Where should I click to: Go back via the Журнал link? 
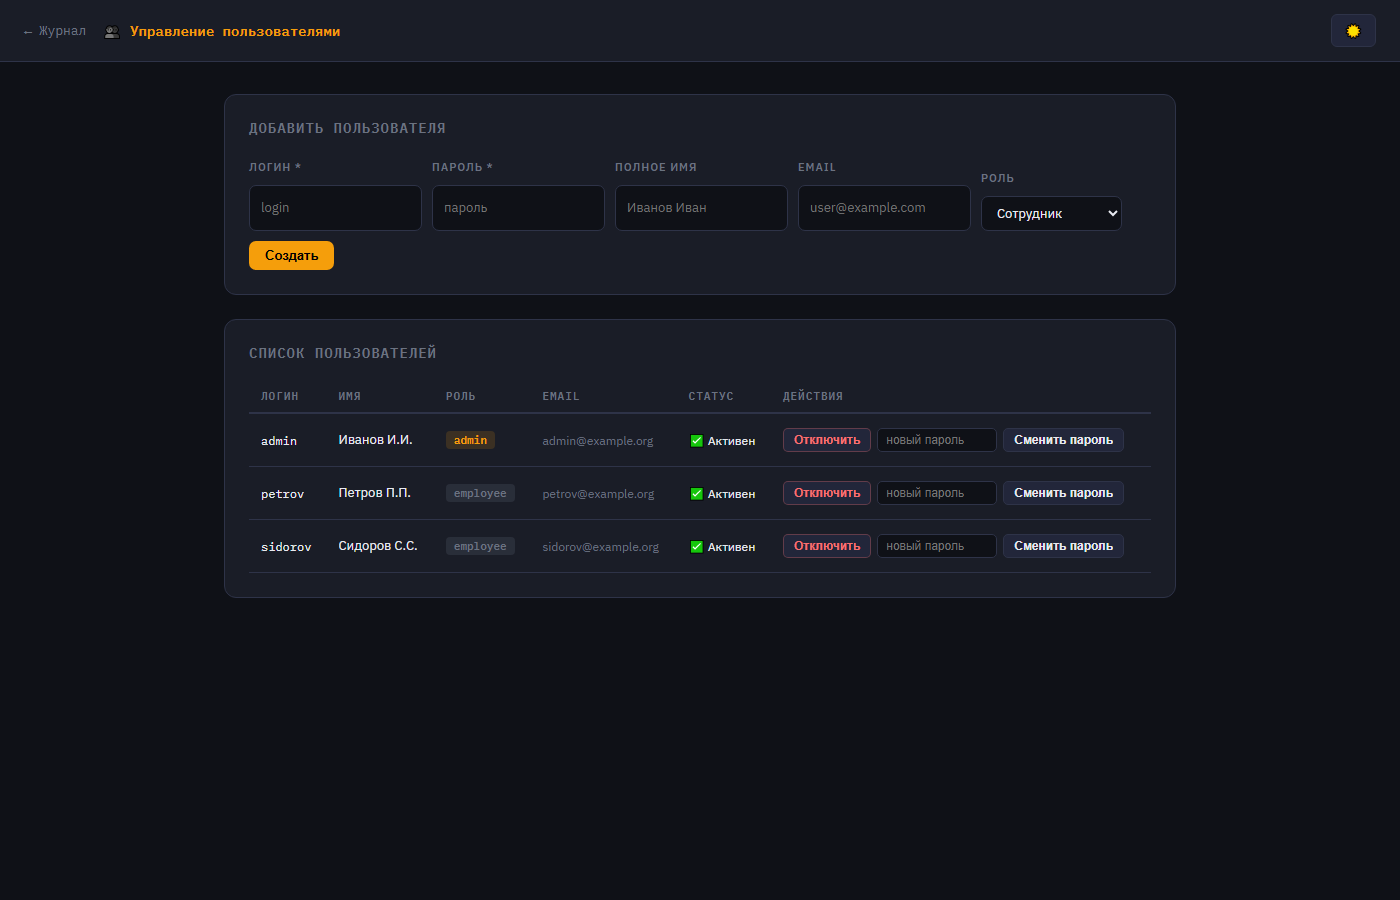(55, 31)
